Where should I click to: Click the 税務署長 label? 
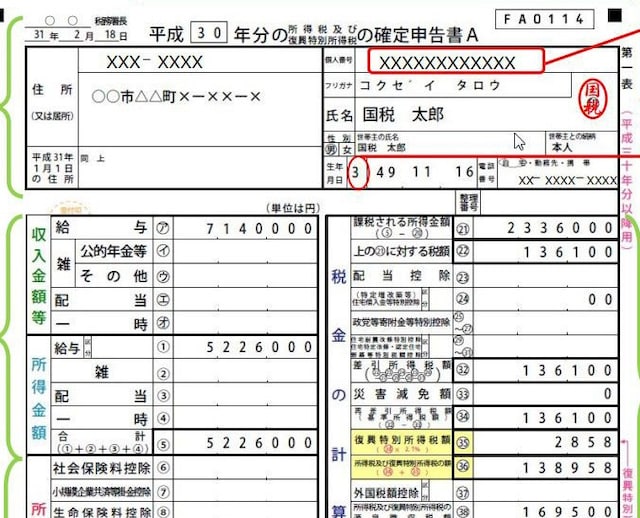point(110,21)
